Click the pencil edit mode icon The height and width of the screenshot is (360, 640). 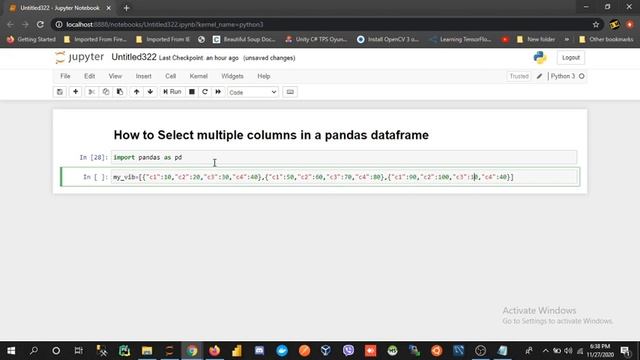click(539, 76)
